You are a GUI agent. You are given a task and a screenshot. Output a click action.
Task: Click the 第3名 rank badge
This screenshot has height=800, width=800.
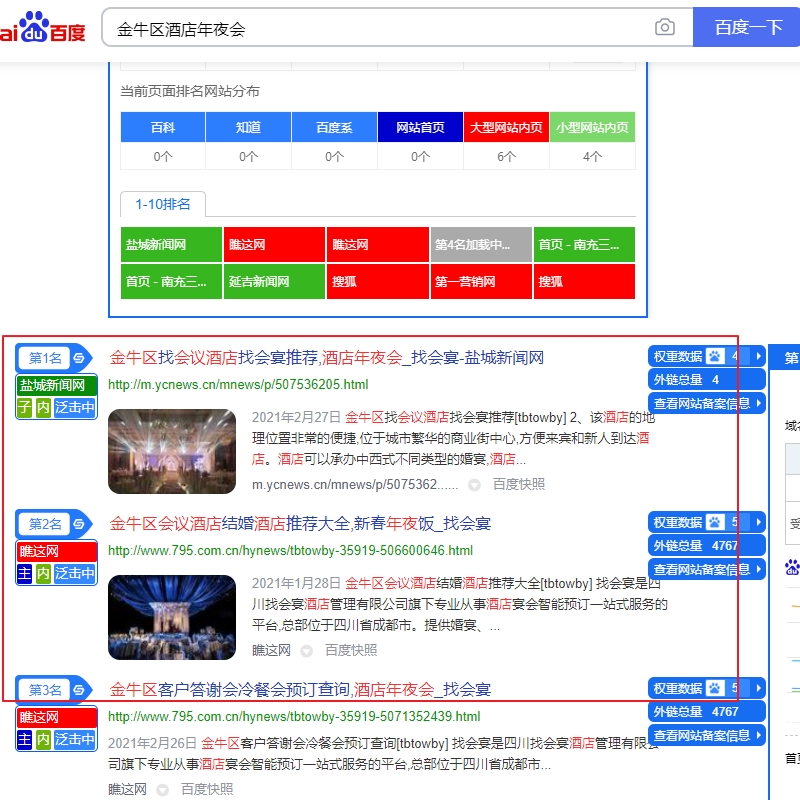[45, 690]
